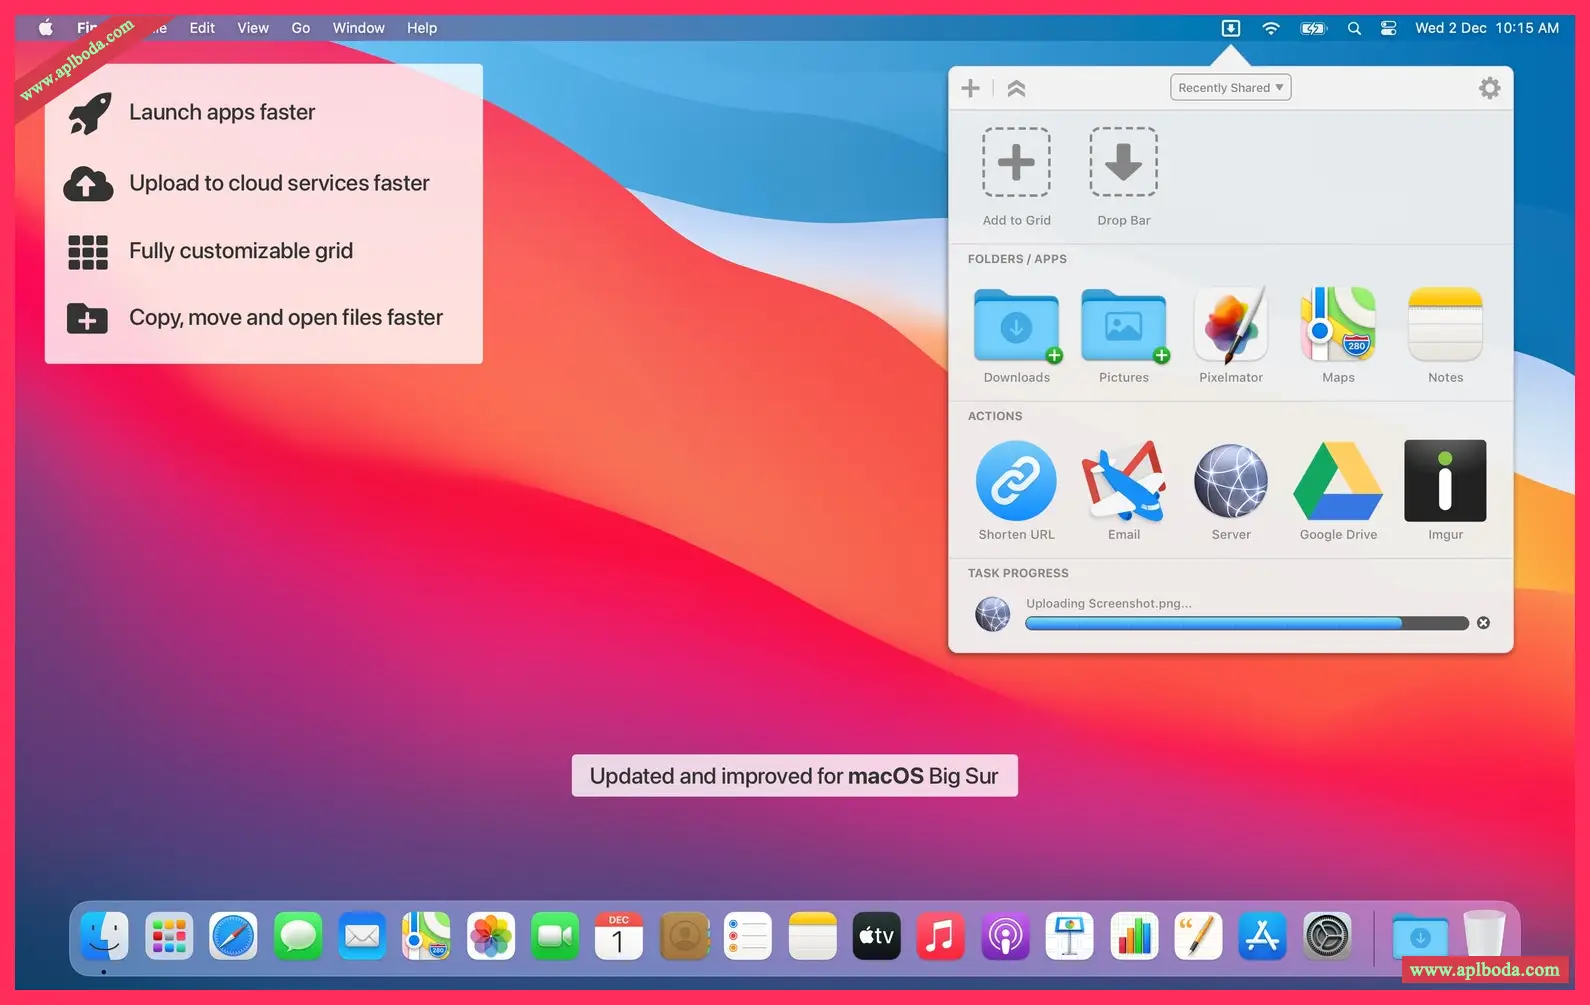Click the plus button in panel toolbar

coord(970,88)
